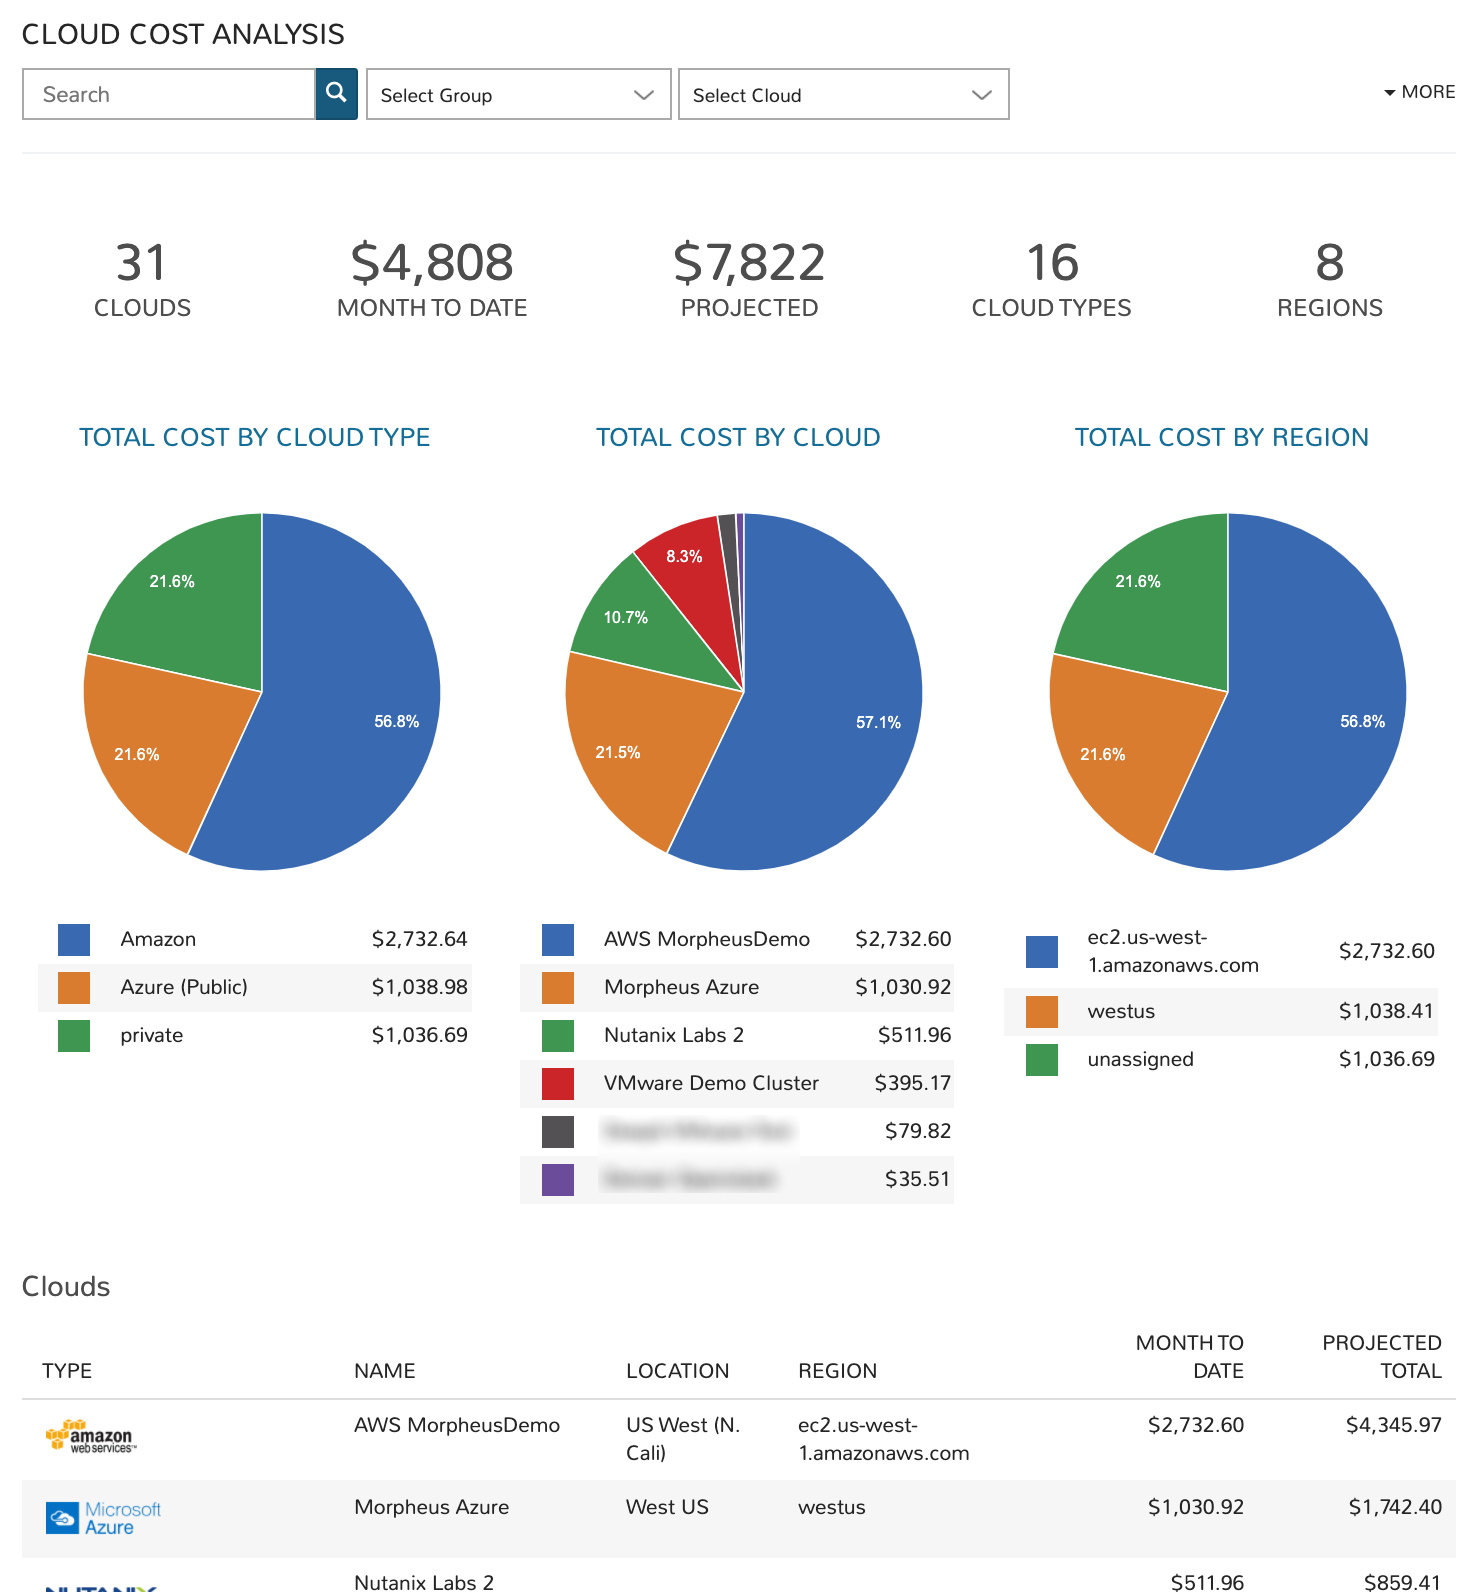Open the Select Cloud dropdown
The height and width of the screenshot is (1592, 1474).
coord(843,95)
